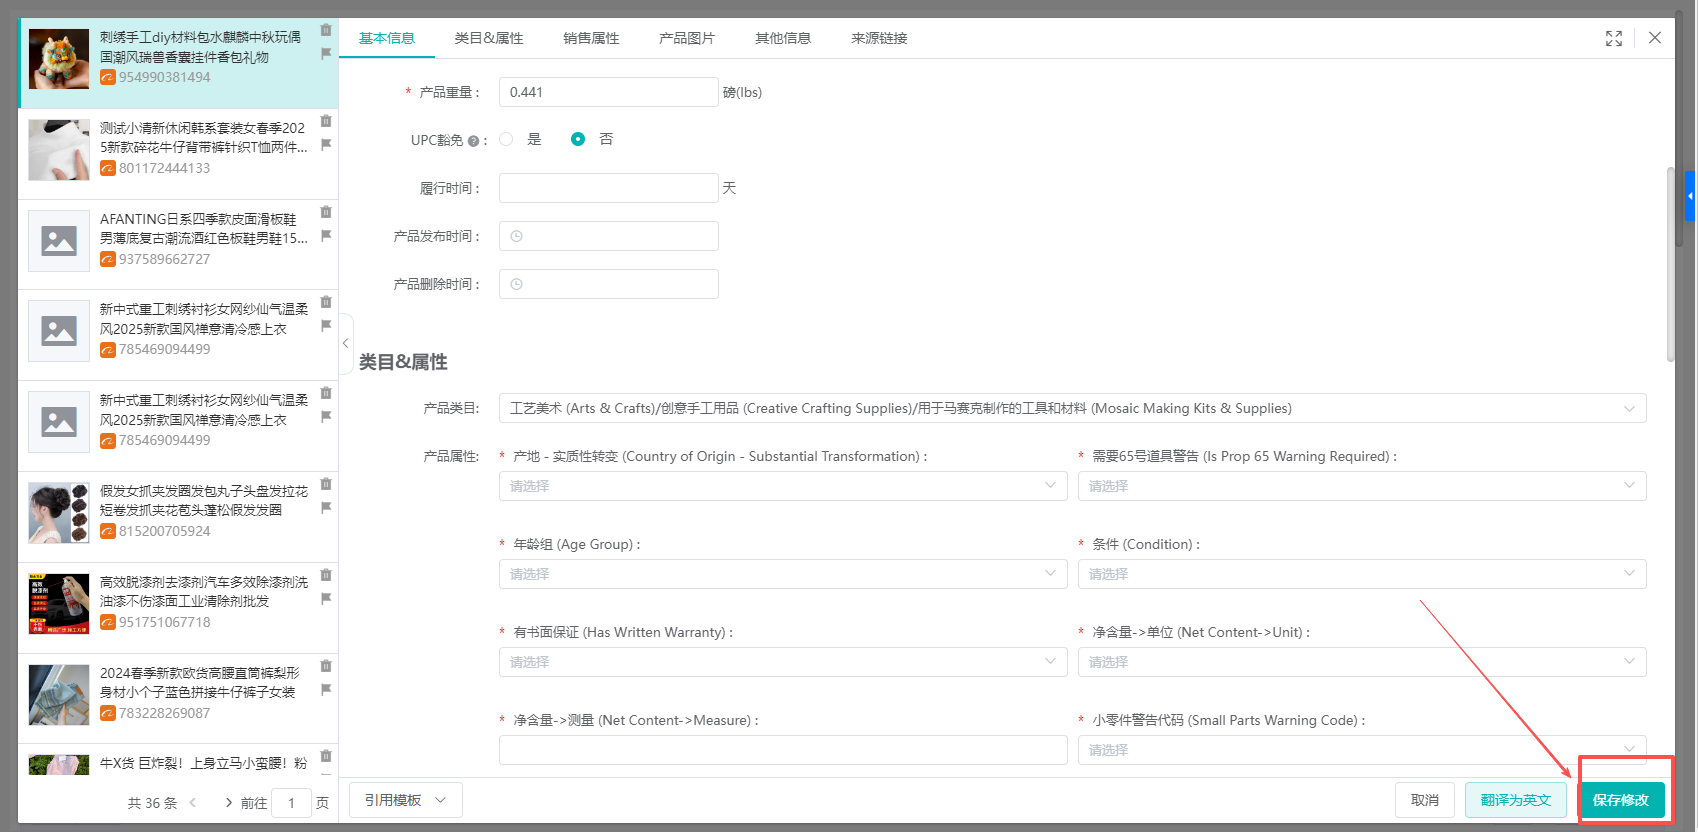Screen dimensions: 1698x832
Task: Open the 产品类目 category dropdown
Action: coord(1072,408)
